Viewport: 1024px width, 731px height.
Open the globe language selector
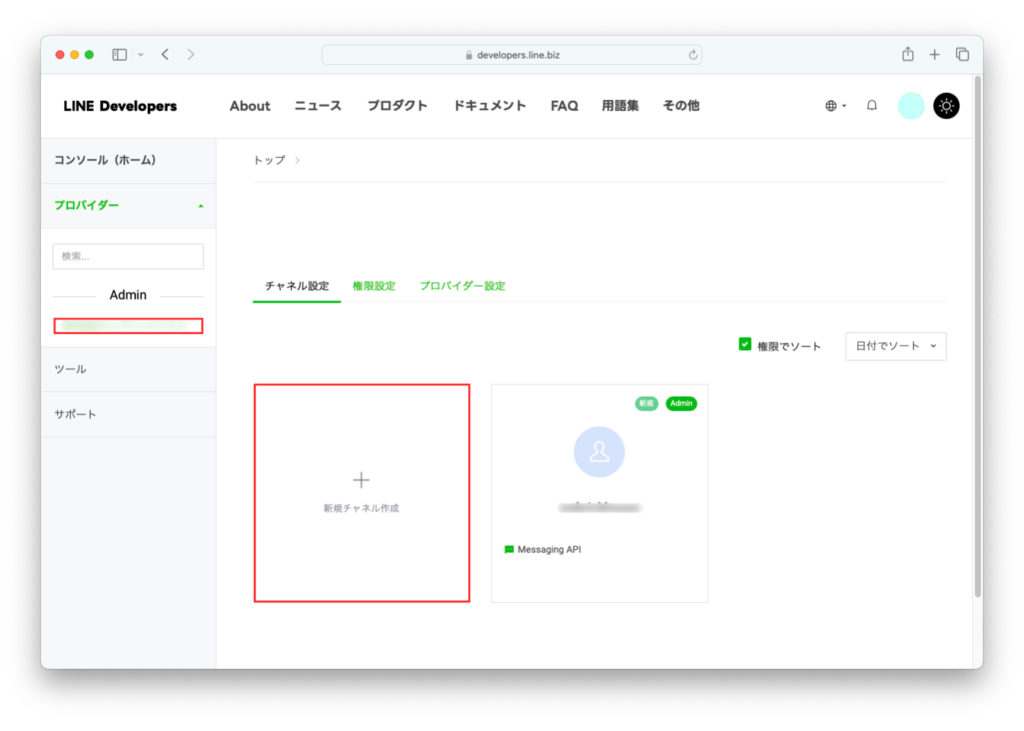835,106
